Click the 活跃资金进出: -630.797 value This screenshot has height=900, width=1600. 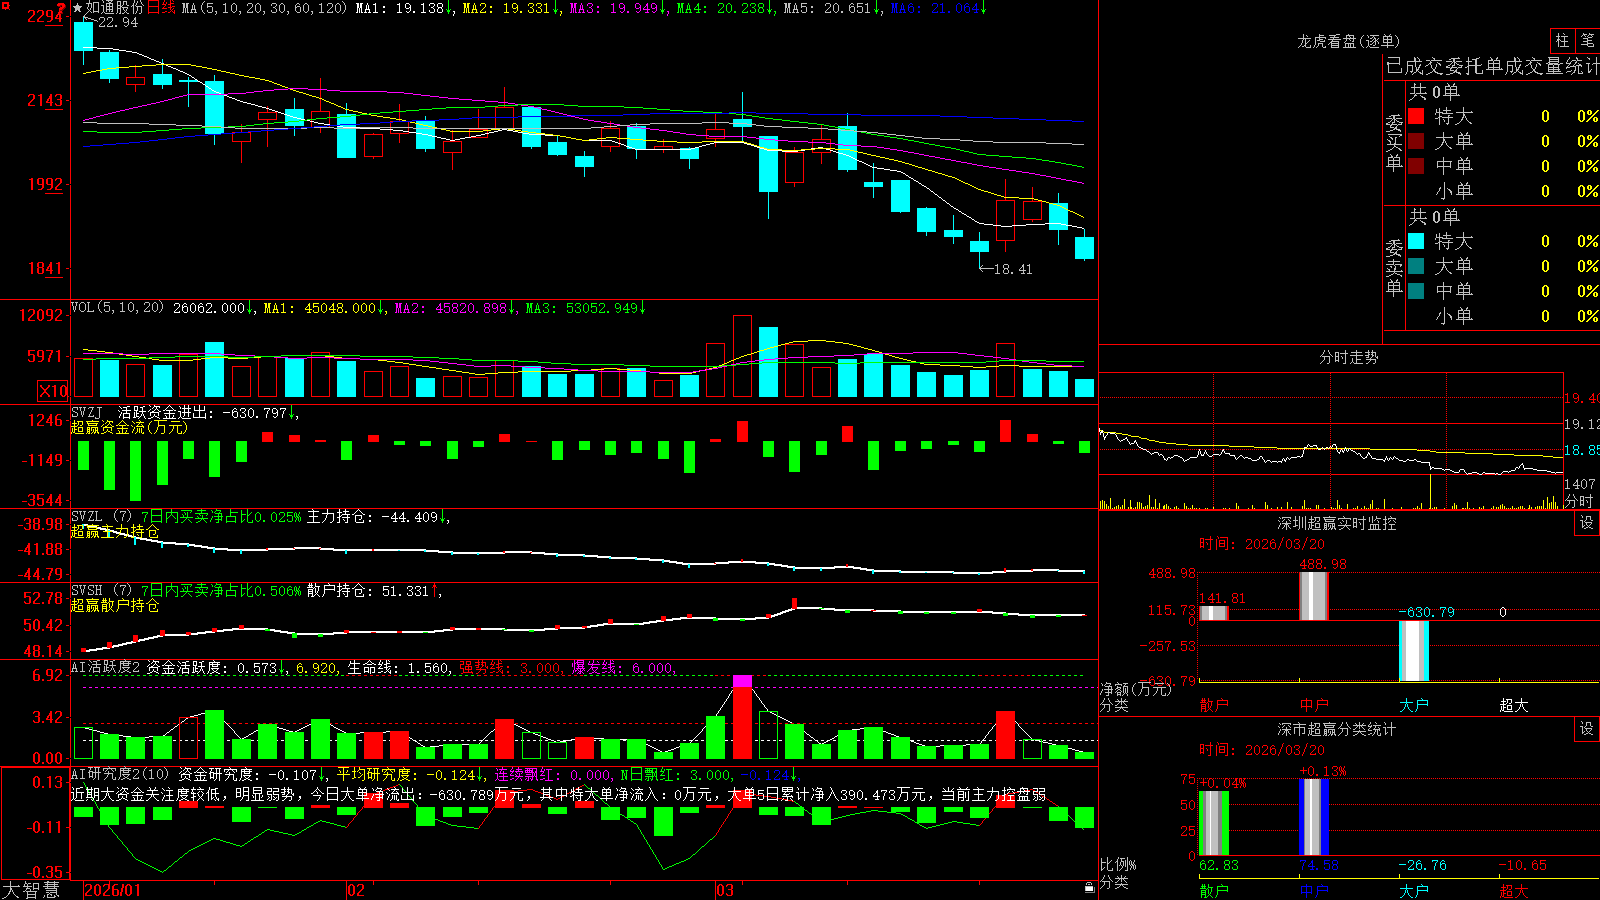pos(207,412)
